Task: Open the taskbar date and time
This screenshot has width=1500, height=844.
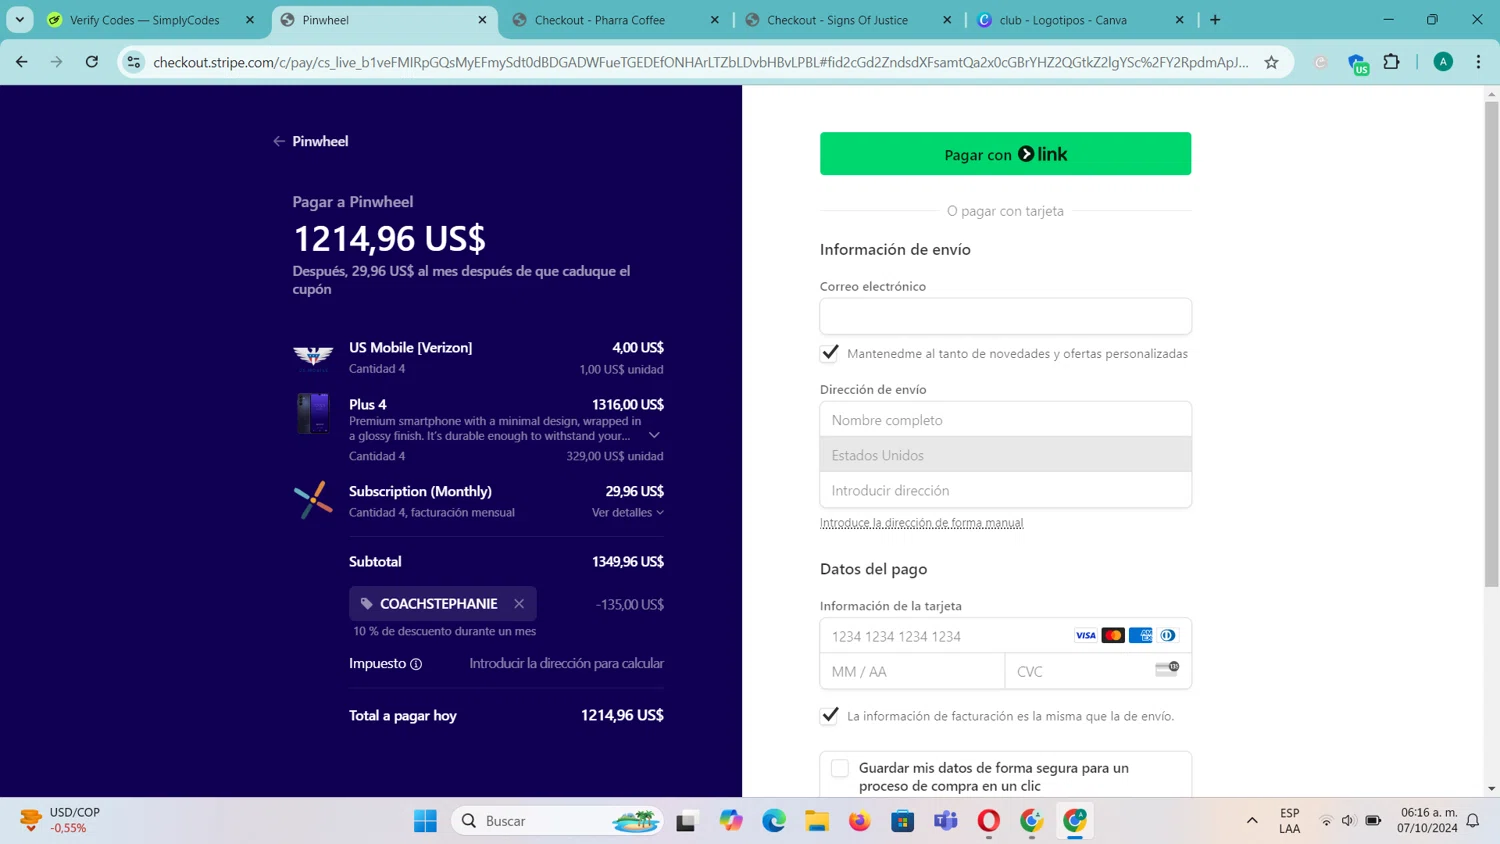Action: coord(1428,820)
